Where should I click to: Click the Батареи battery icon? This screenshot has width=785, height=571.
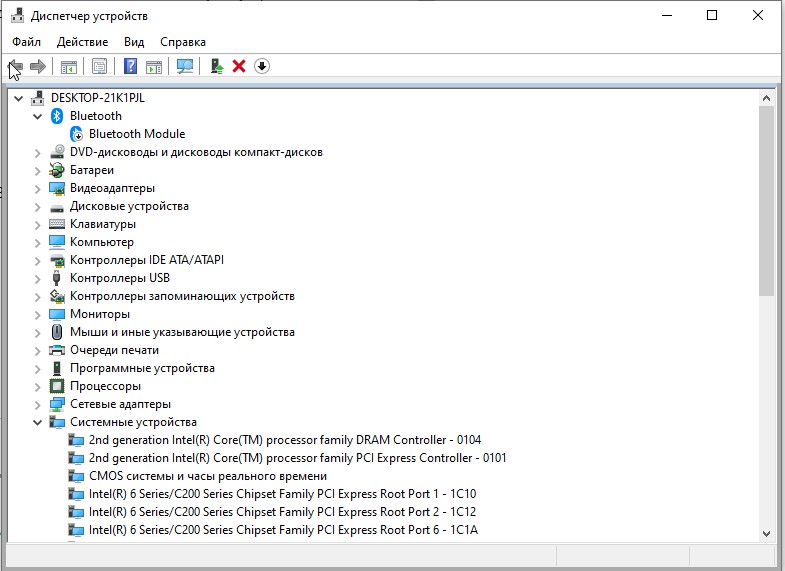point(57,170)
